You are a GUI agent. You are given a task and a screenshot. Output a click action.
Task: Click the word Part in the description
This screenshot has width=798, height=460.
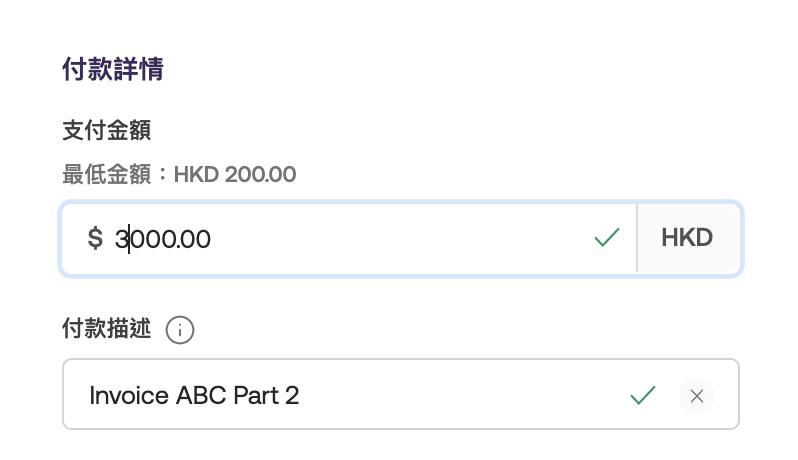[x=256, y=396]
